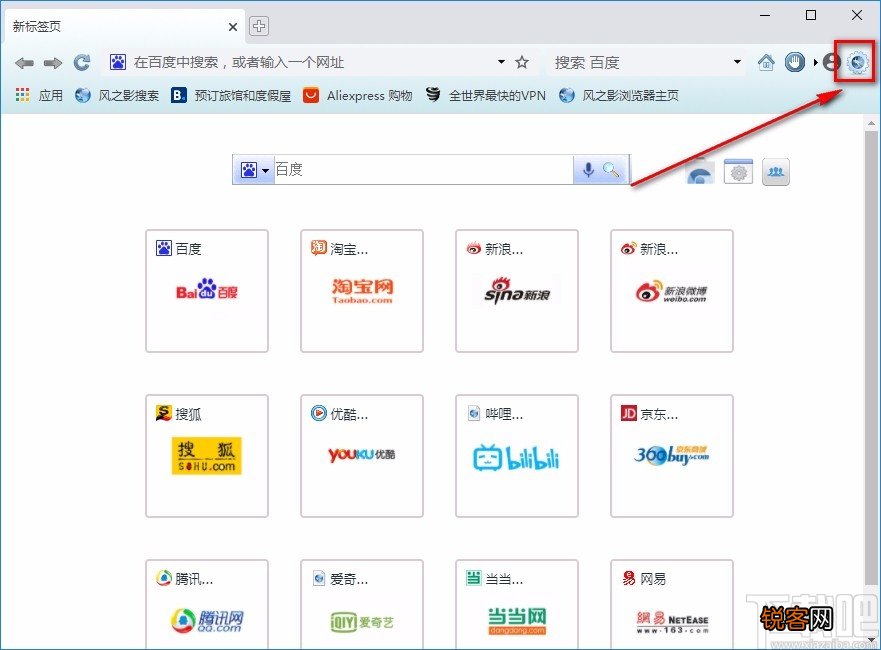Expand the 搜索 百度 engine dropdown
881x650 pixels.
point(737,62)
